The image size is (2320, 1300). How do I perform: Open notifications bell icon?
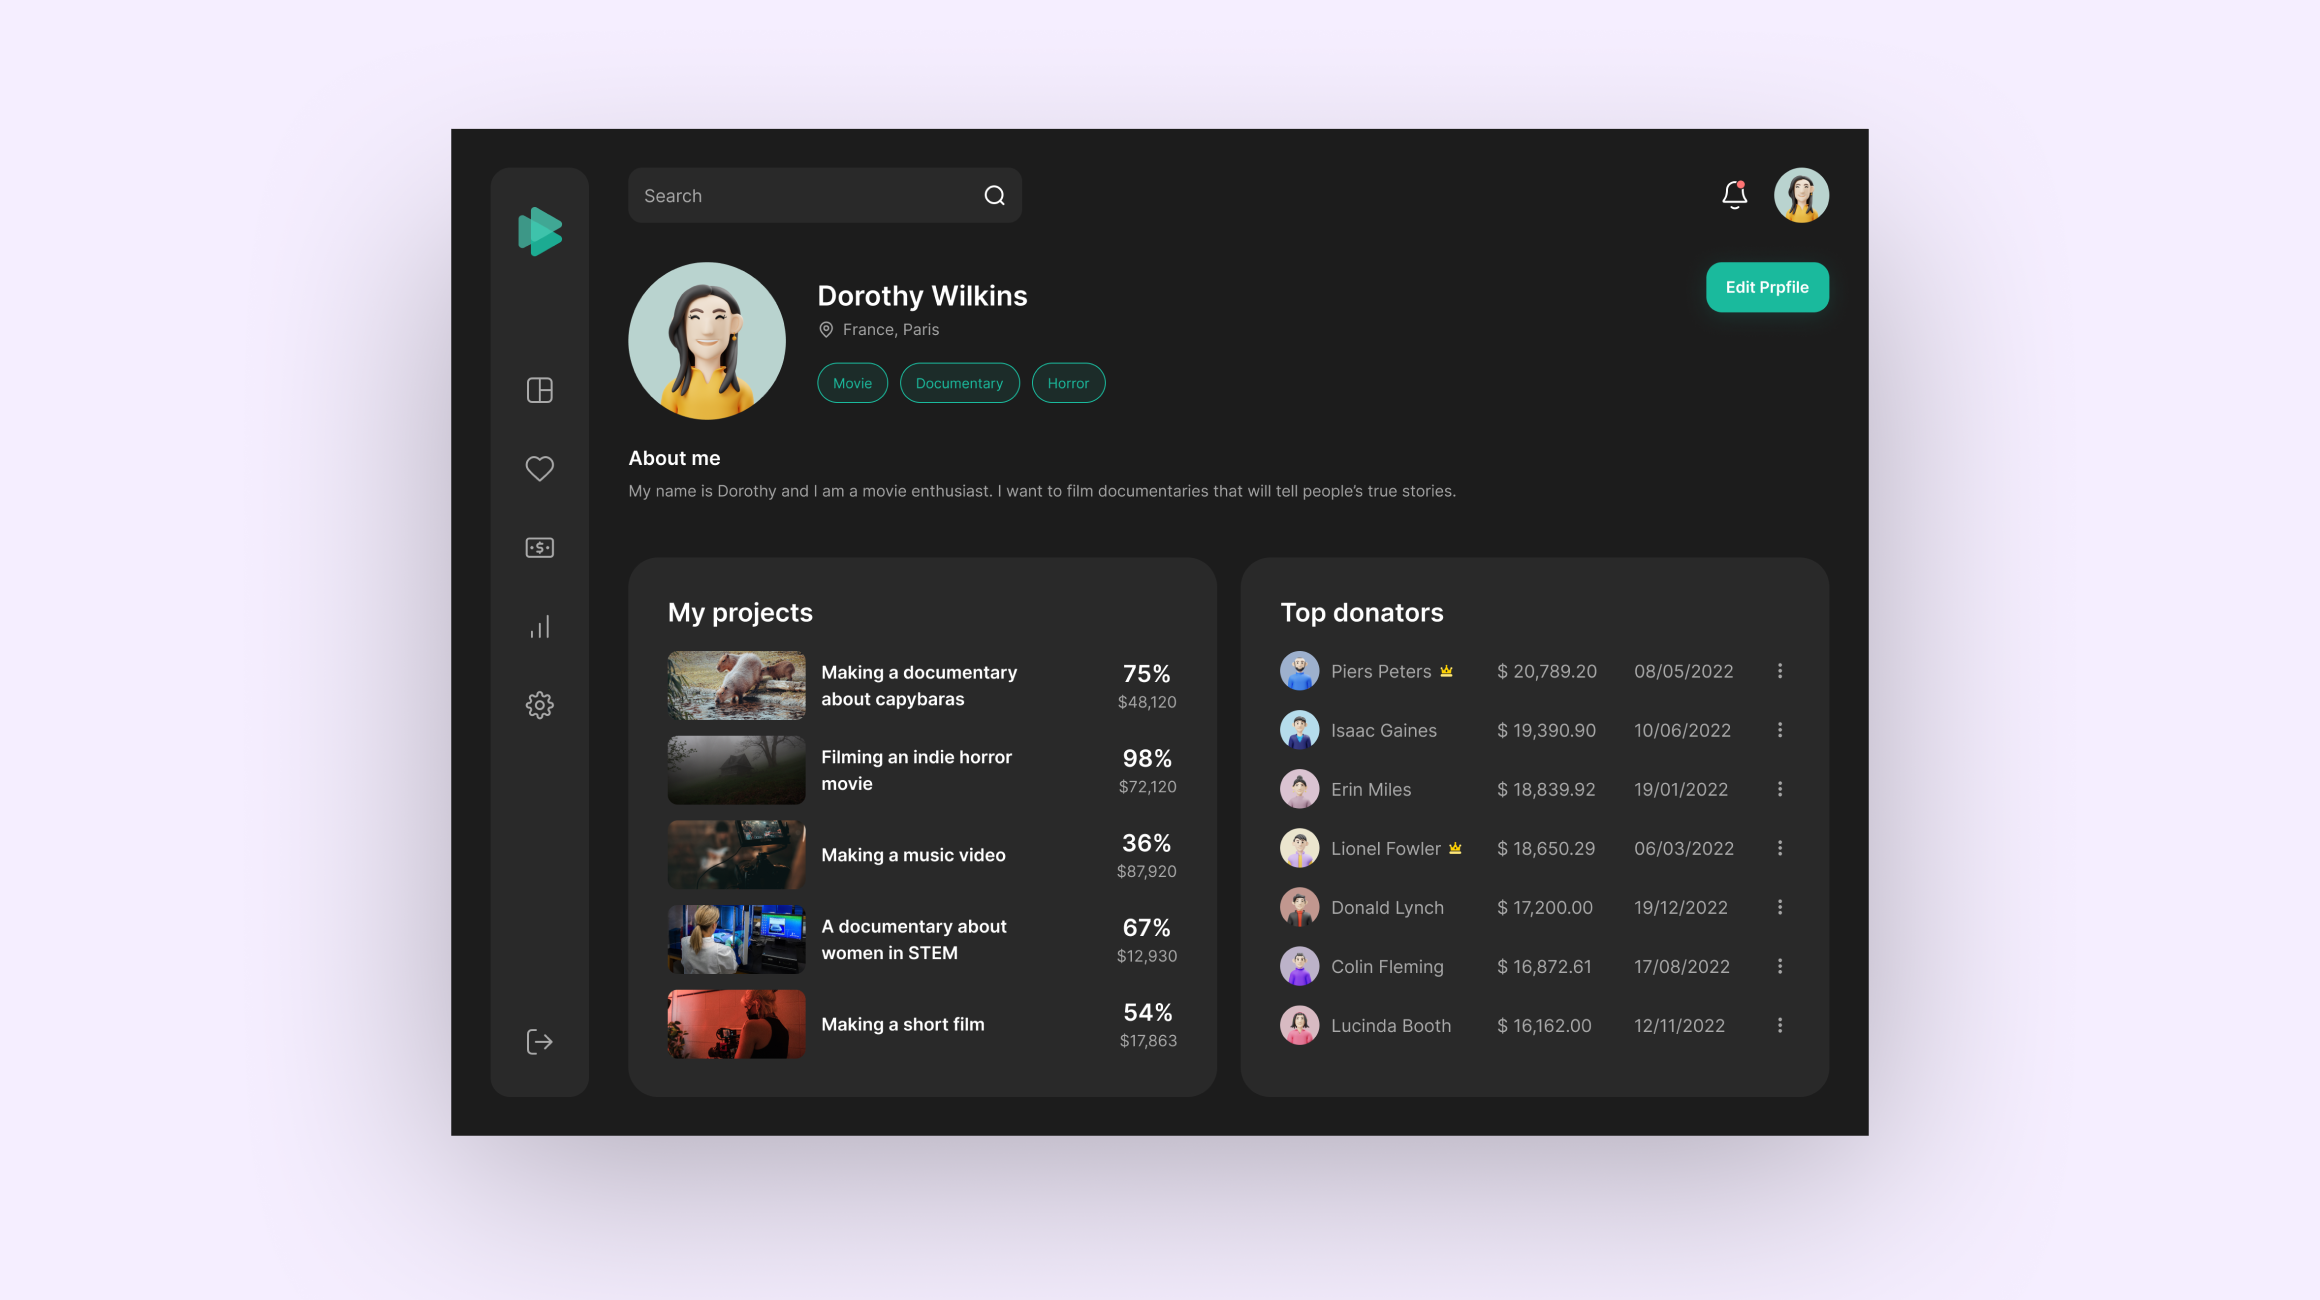(1734, 195)
